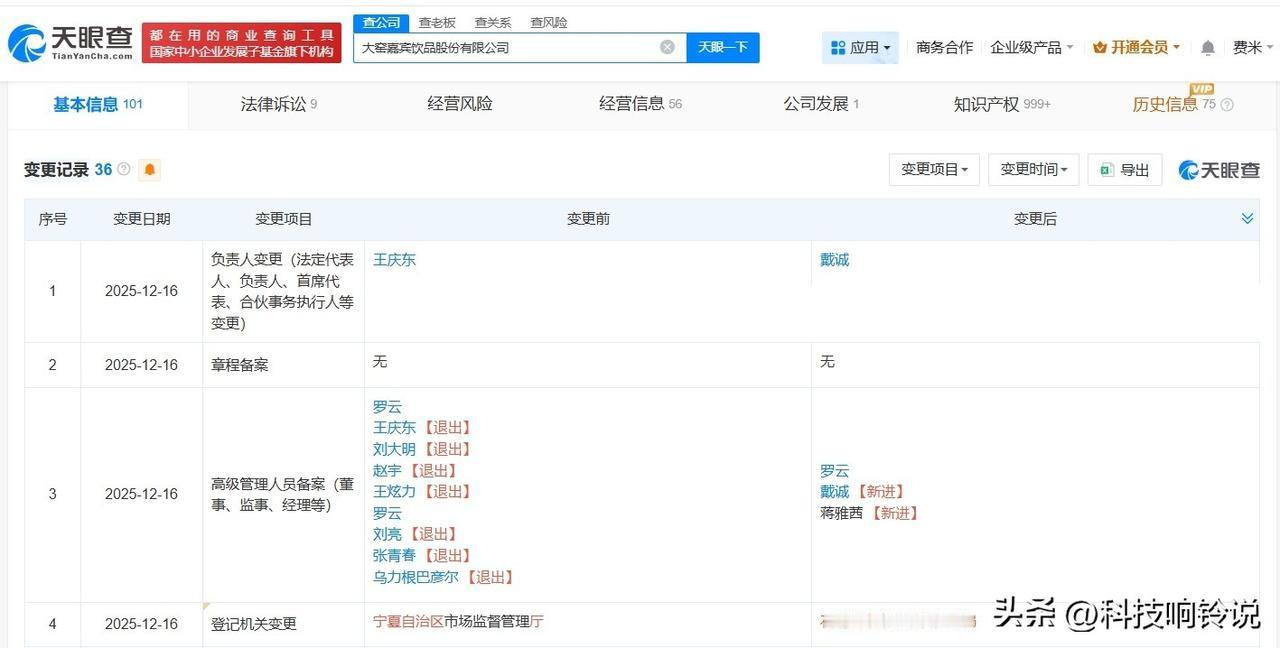Click the help icon beside 变更记录 36
The image size is (1280, 648).
124,170
